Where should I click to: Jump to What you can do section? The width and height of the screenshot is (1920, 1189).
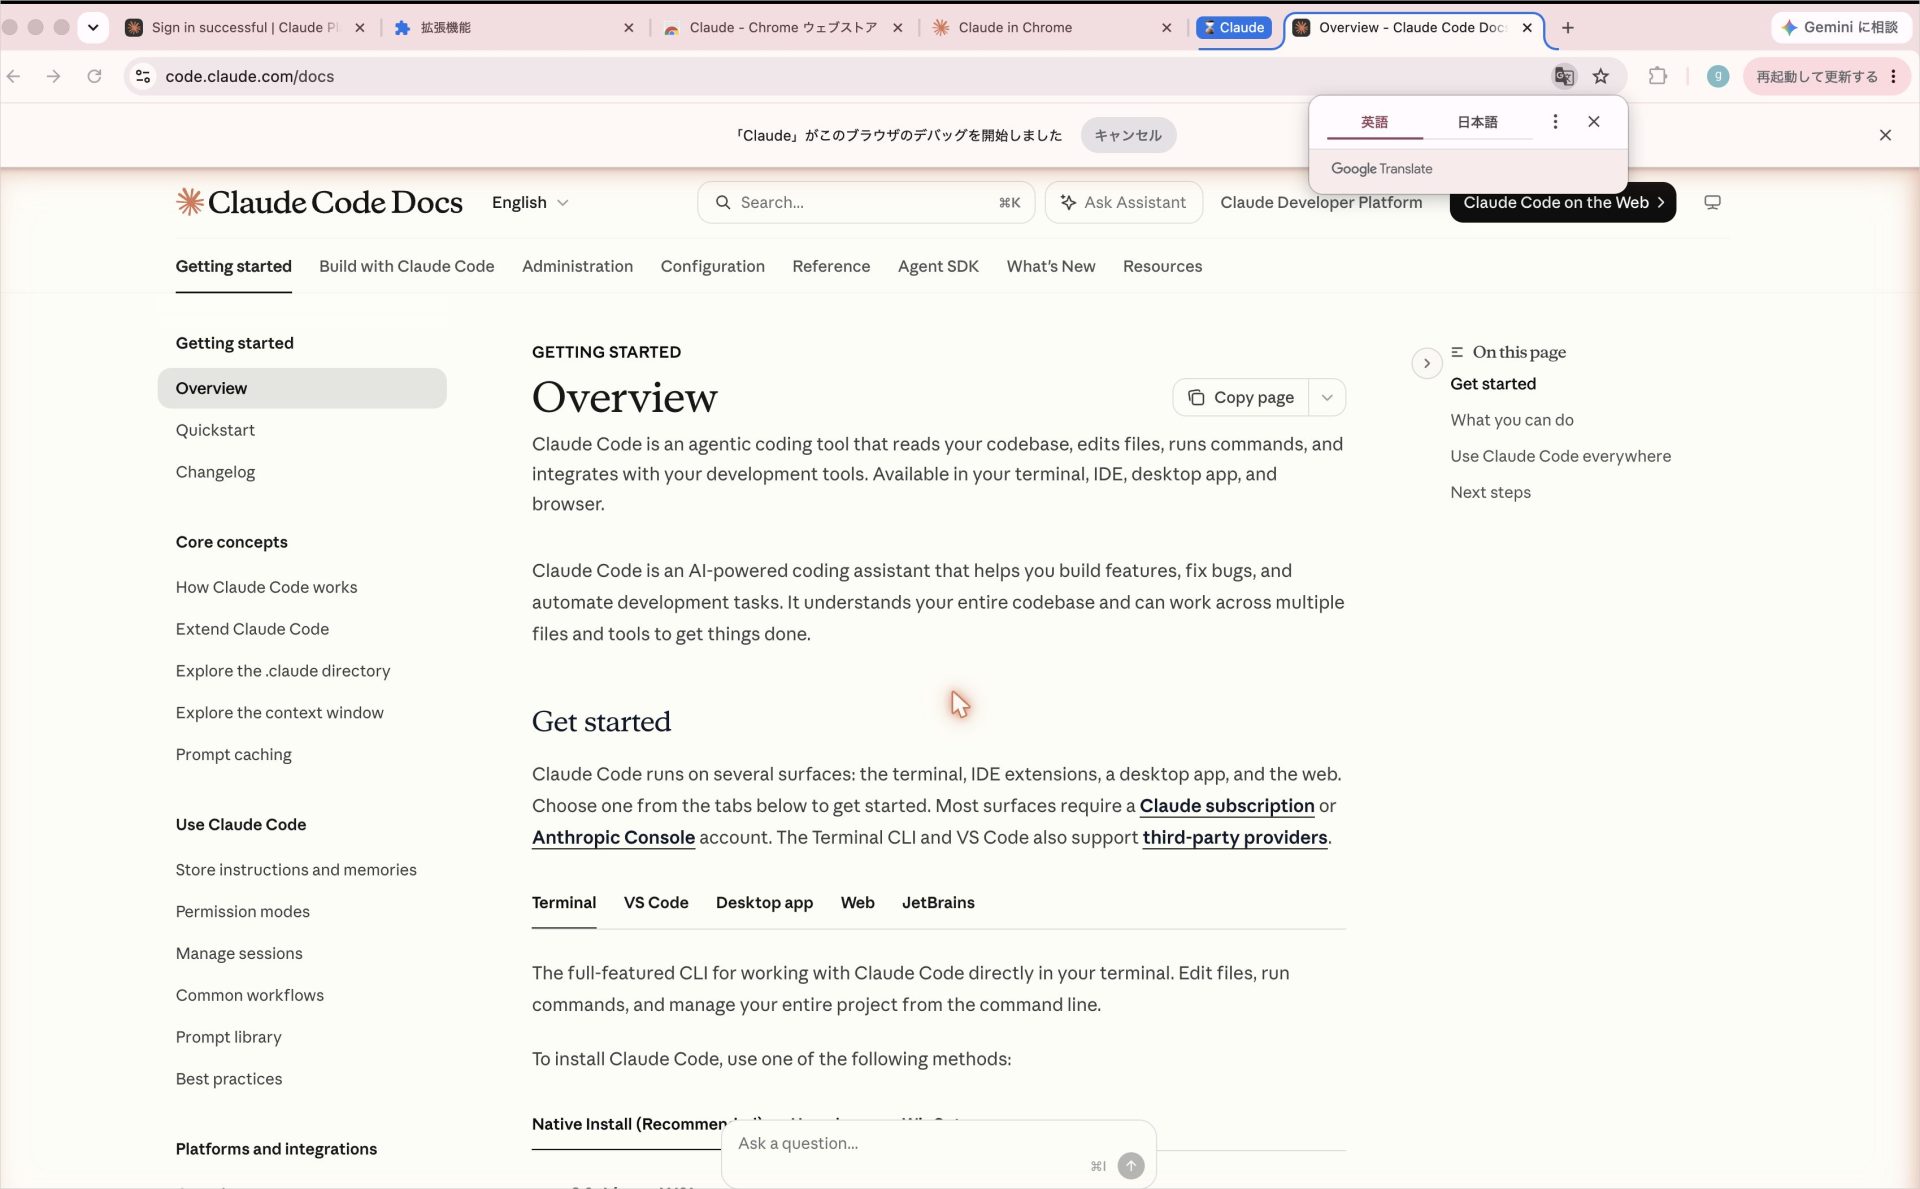tap(1511, 420)
